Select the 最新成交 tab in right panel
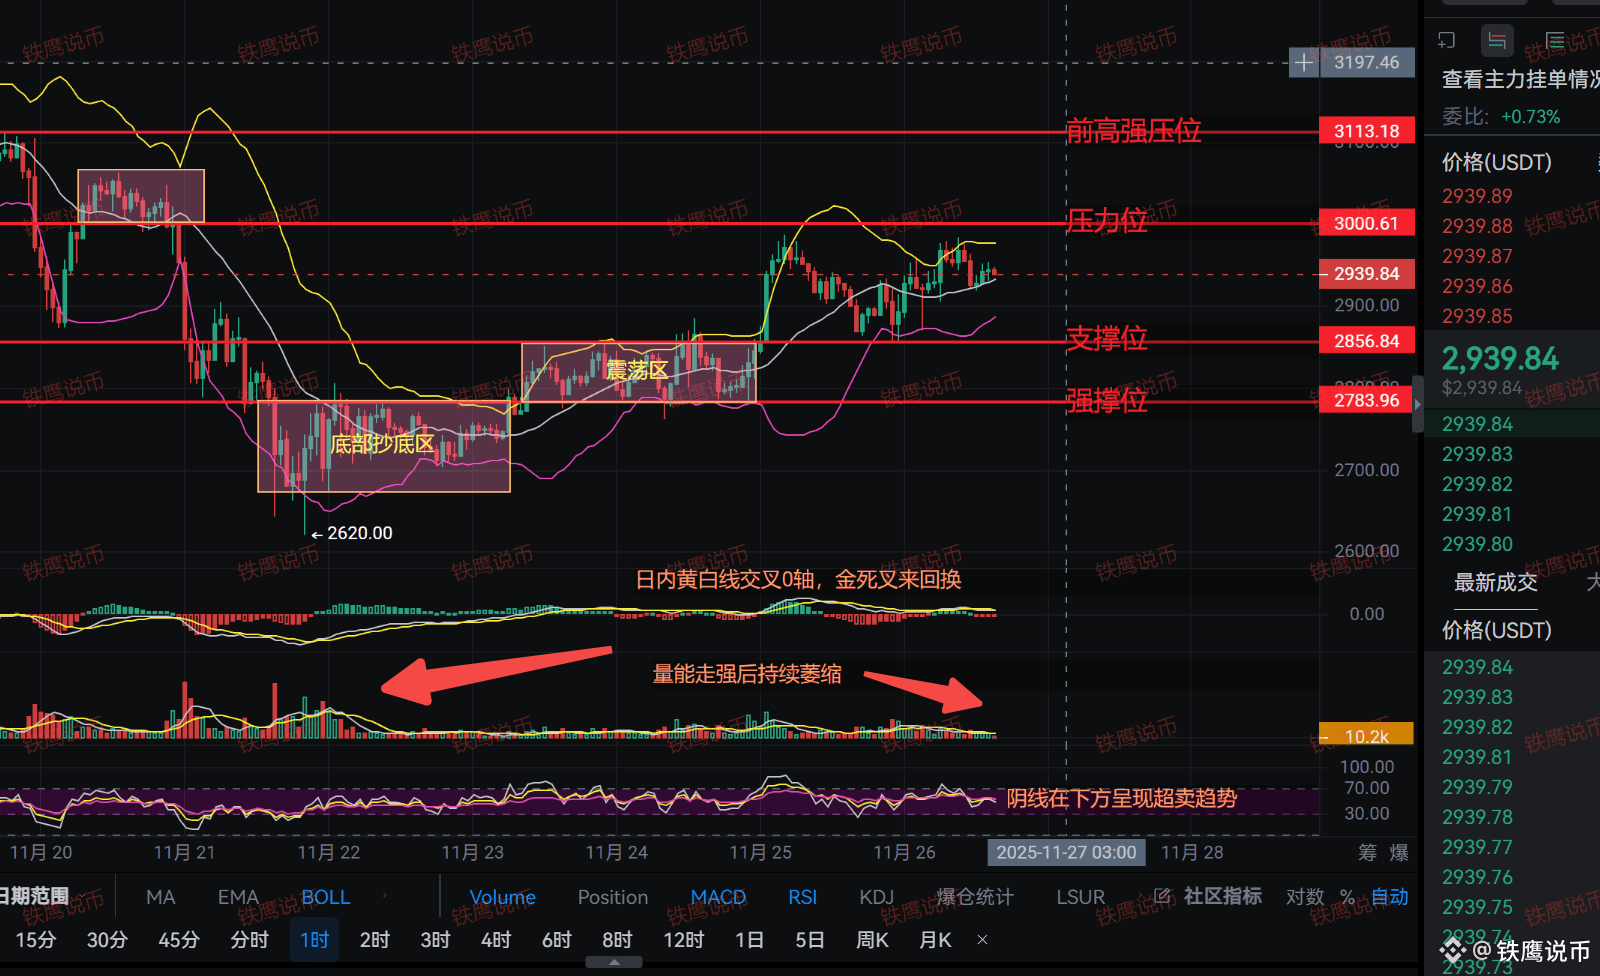 click(x=1494, y=583)
